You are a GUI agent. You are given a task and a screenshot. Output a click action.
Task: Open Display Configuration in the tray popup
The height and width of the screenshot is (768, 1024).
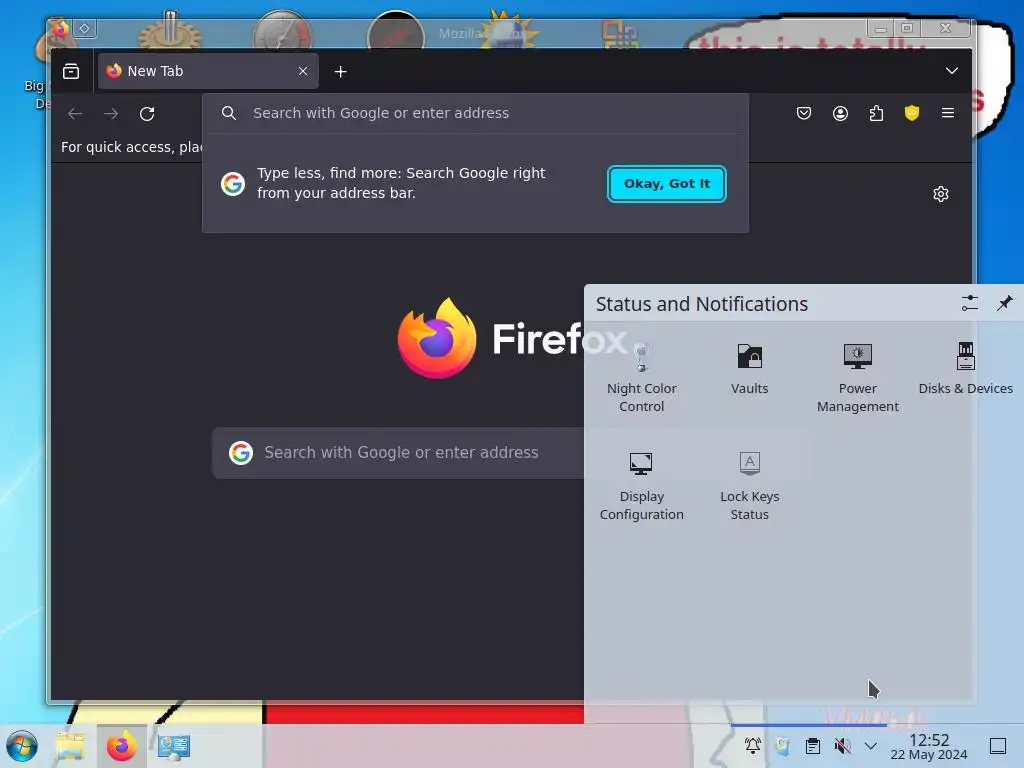pos(641,487)
